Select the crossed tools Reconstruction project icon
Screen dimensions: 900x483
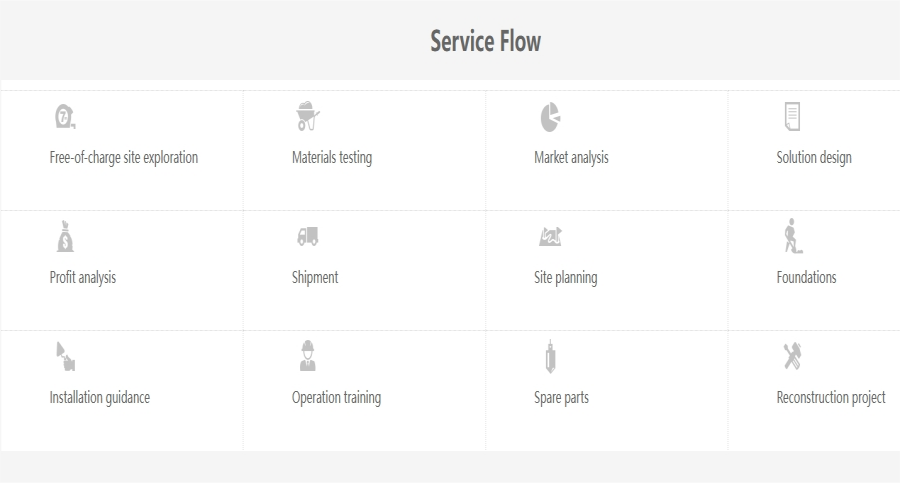coord(792,356)
